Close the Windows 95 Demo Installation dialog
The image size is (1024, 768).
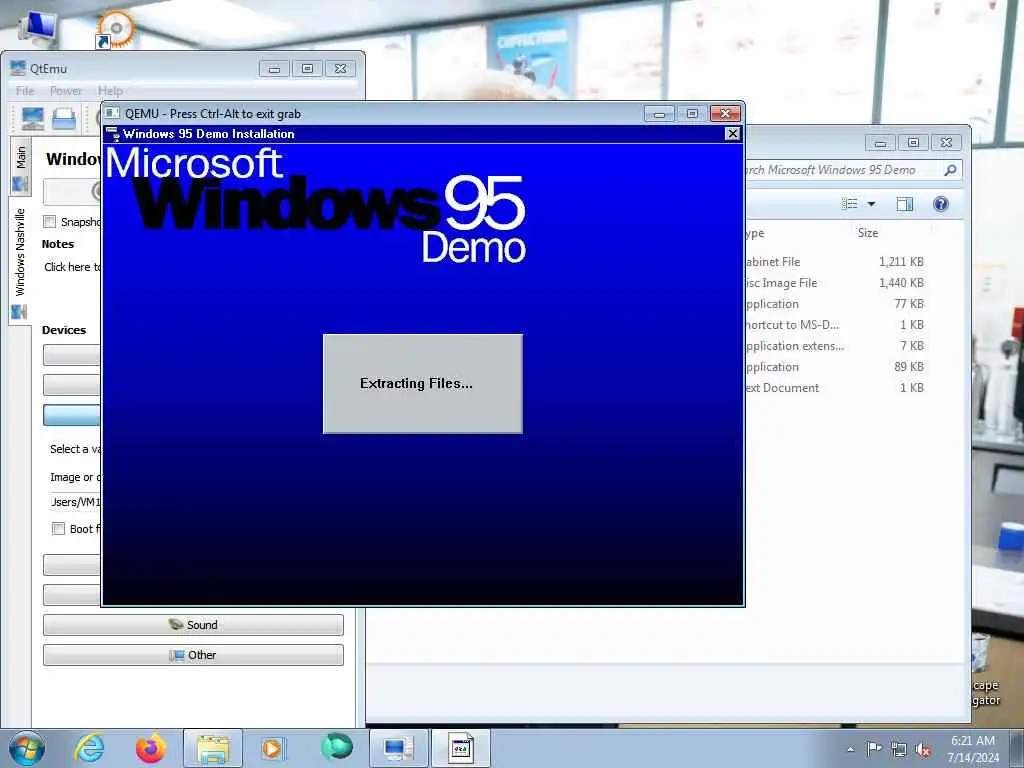[x=732, y=134]
